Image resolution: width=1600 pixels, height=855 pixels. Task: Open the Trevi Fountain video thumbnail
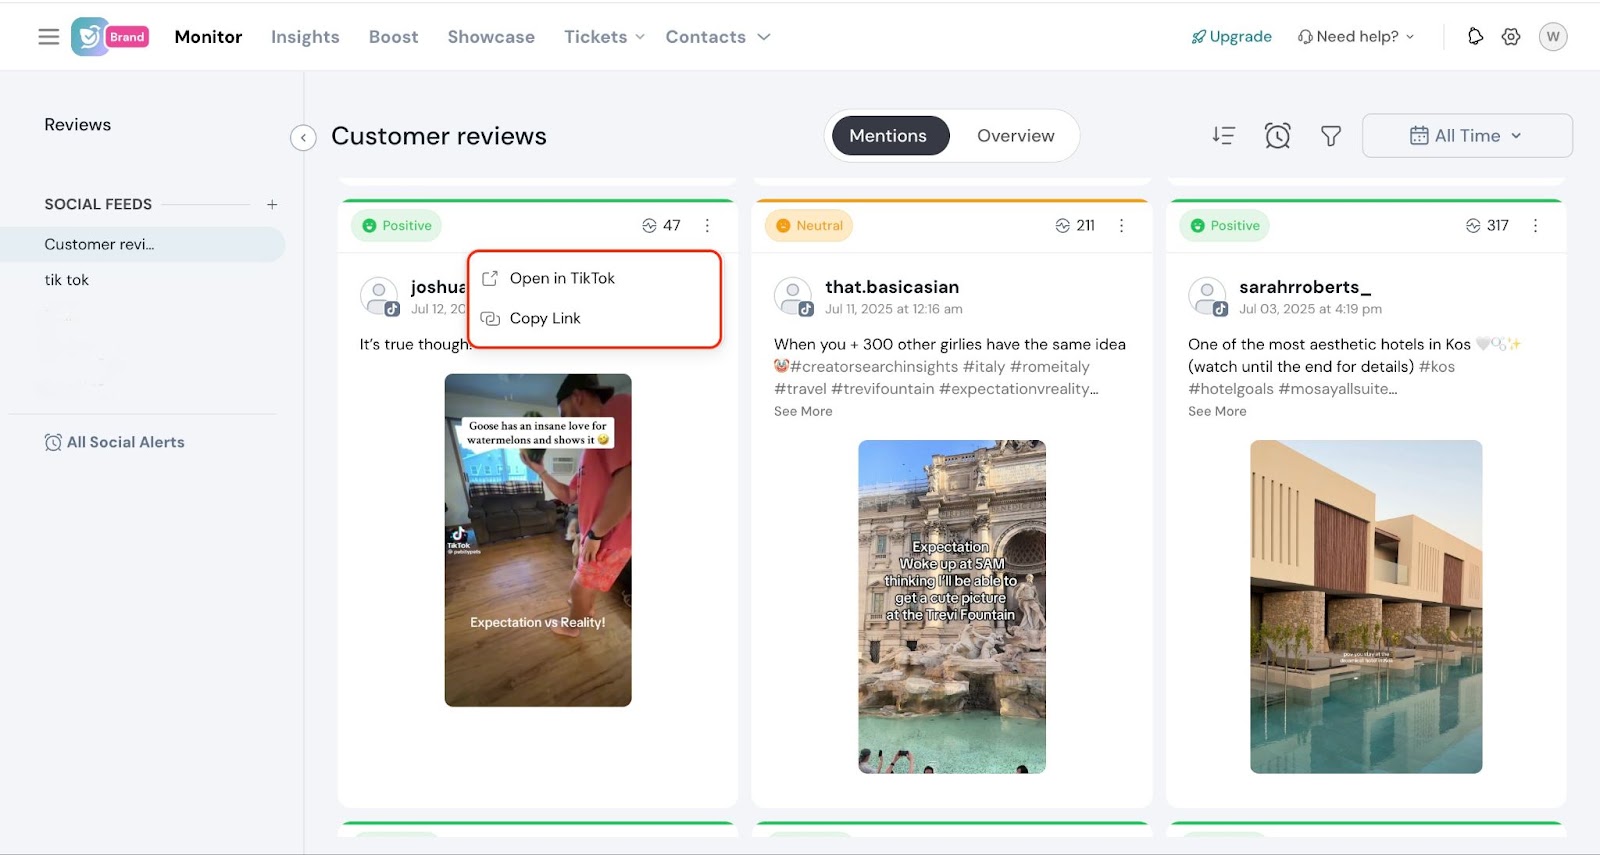click(951, 606)
